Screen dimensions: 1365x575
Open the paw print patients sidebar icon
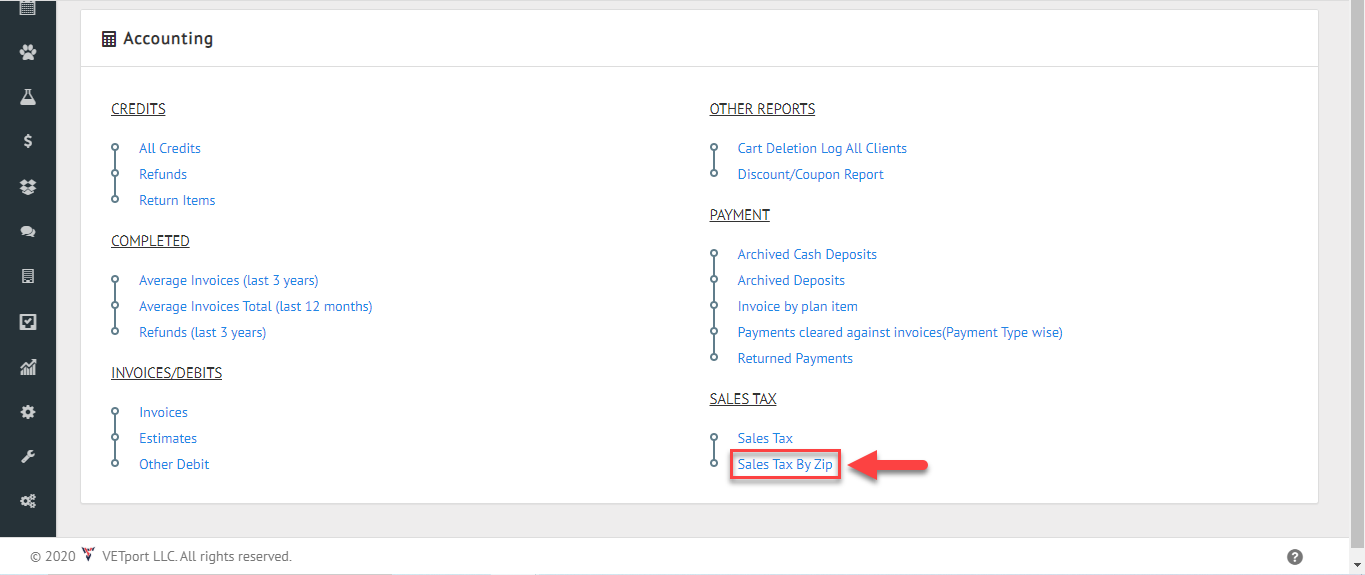click(x=28, y=52)
